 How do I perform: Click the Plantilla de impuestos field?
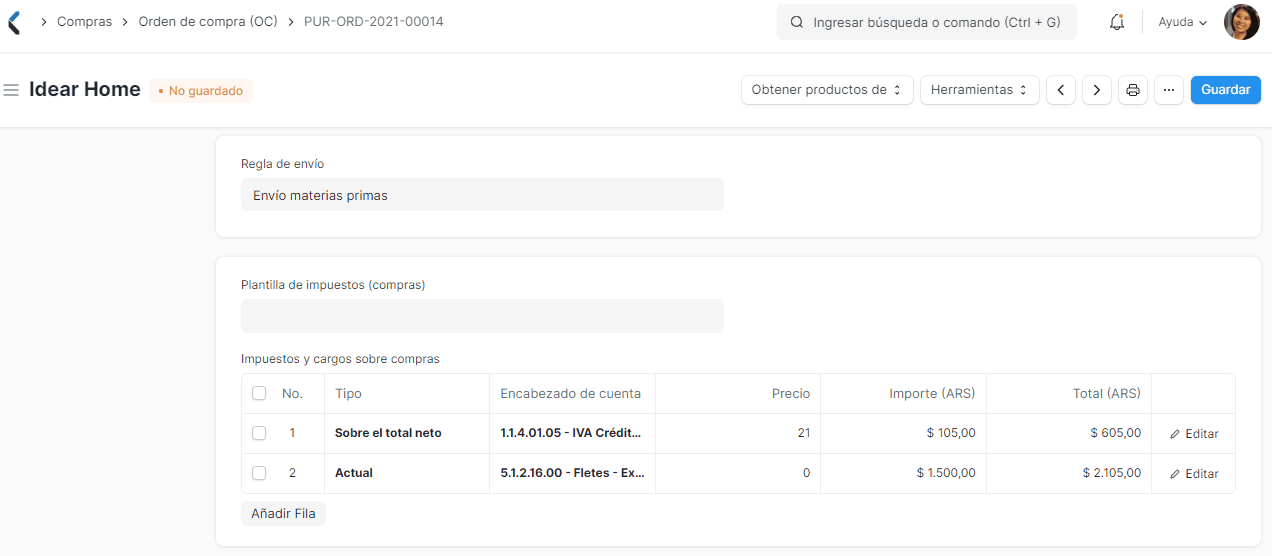pyautogui.click(x=482, y=316)
